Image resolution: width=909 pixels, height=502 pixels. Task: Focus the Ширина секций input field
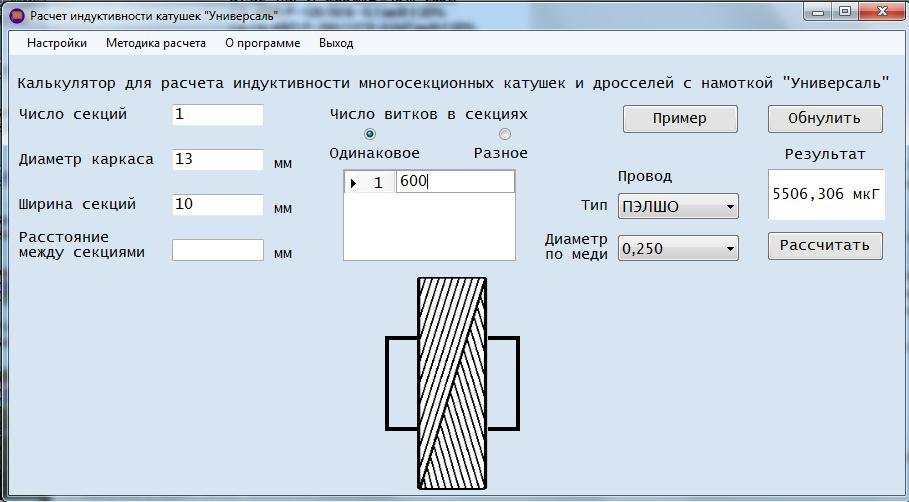(217, 205)
